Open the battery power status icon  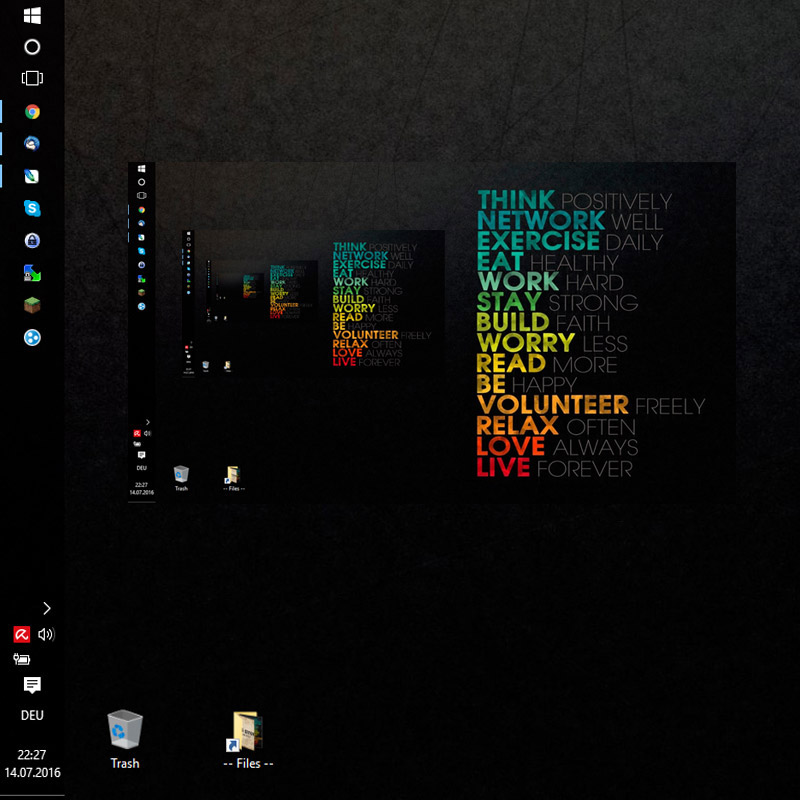[21, 659]
